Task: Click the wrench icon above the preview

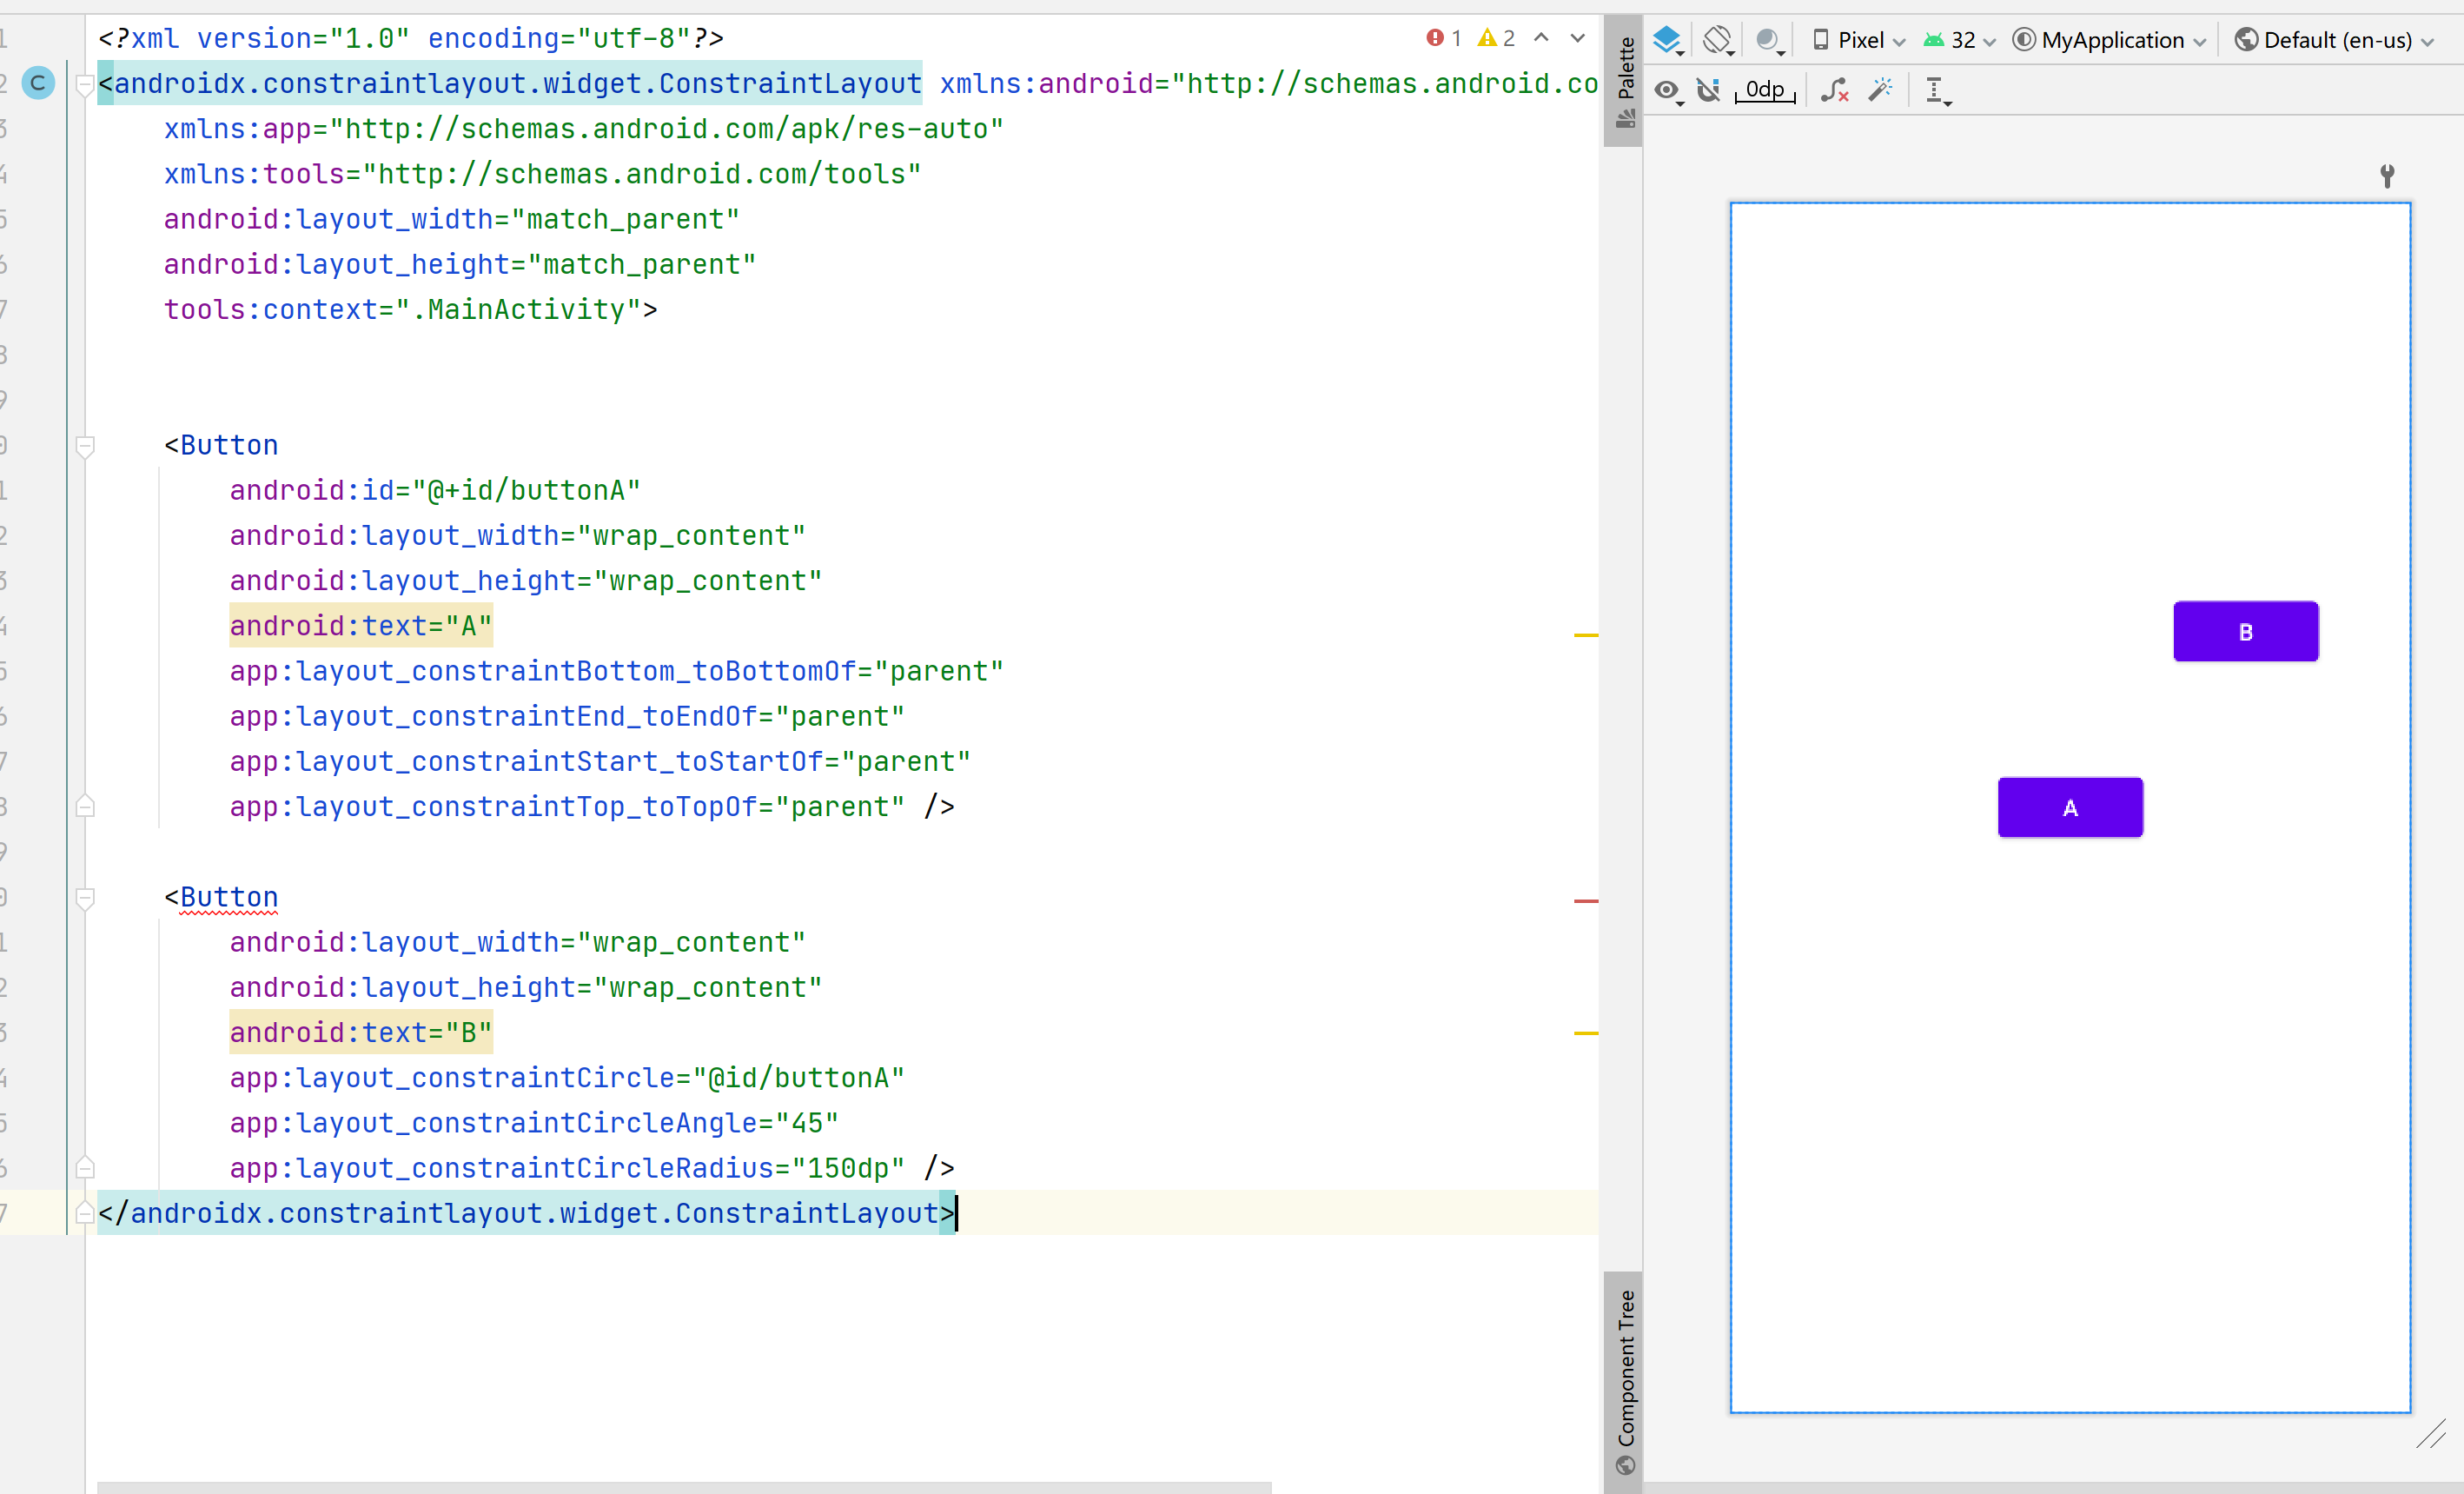Action: [x=2387, y=176]
